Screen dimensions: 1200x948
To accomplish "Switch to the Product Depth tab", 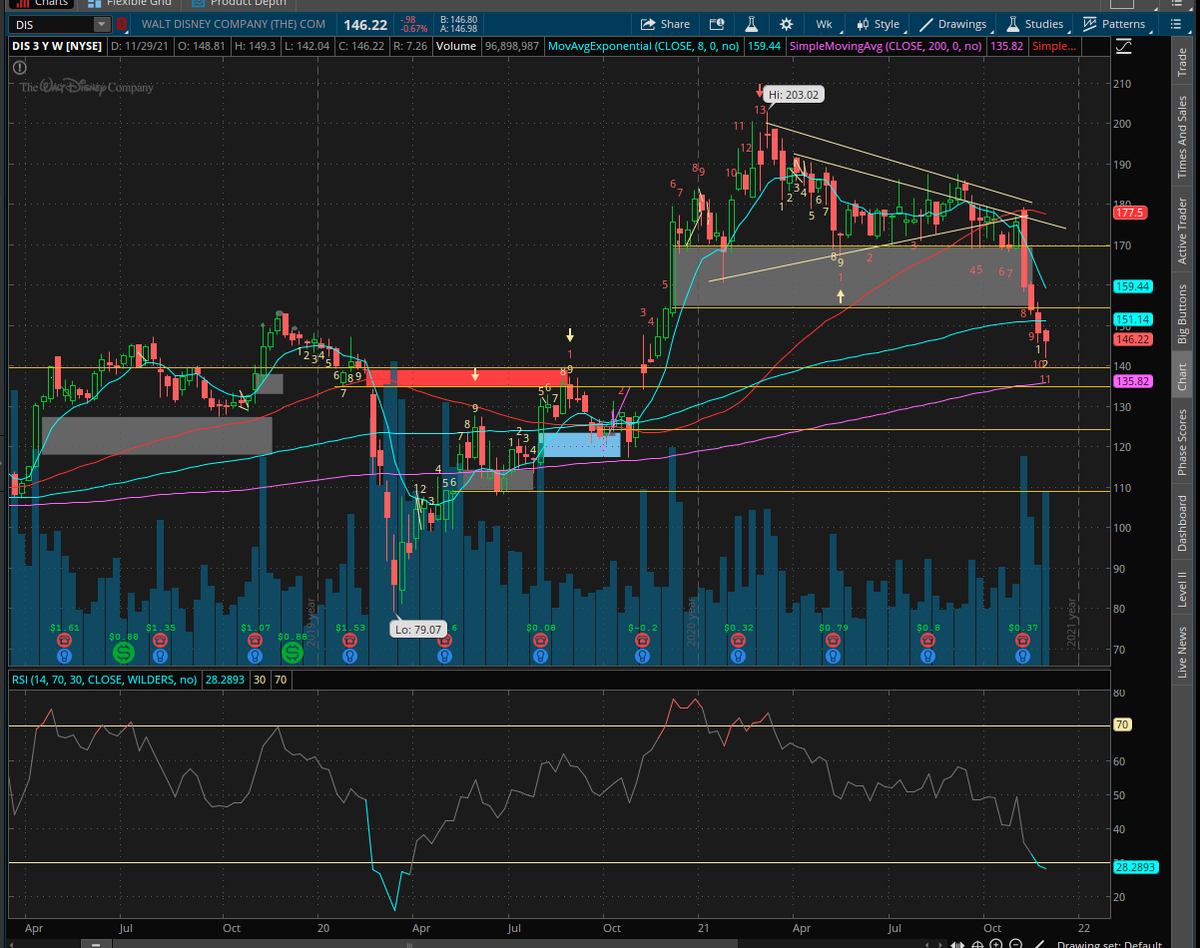I will (x=238, y=3).
